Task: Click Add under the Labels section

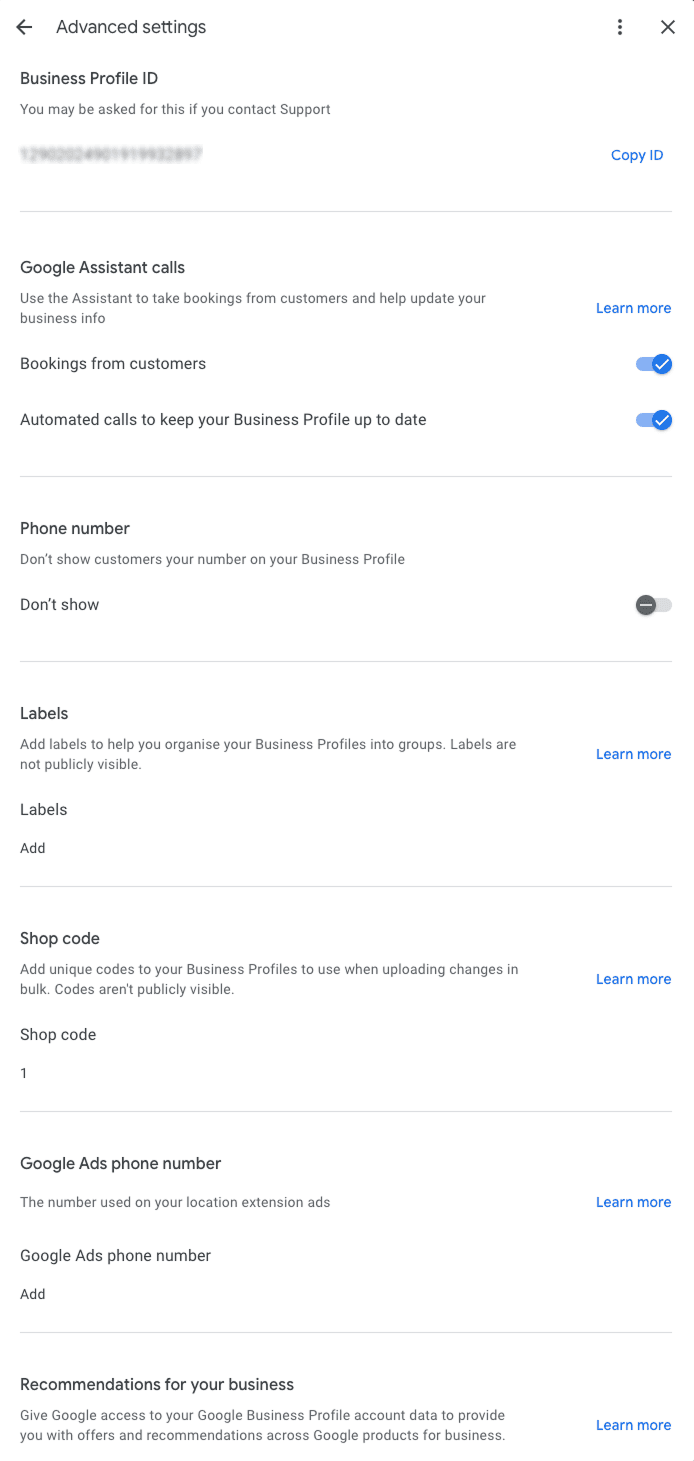Action: [32, 848]
